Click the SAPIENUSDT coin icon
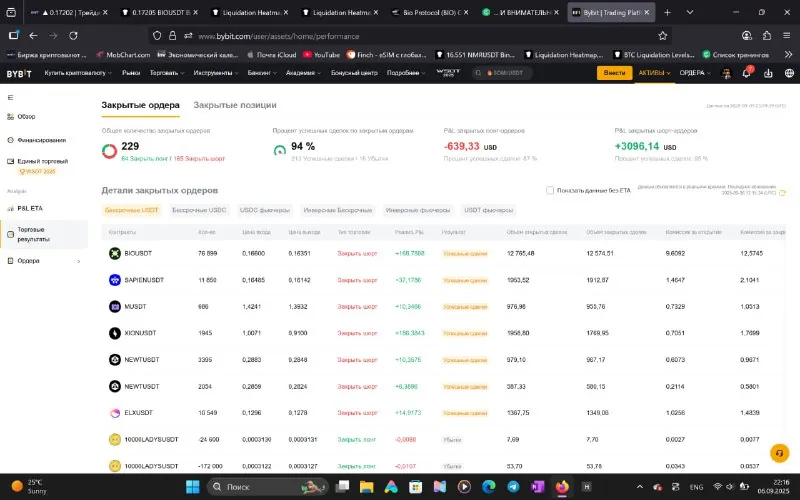800x500 pixels. pos(115,280)
